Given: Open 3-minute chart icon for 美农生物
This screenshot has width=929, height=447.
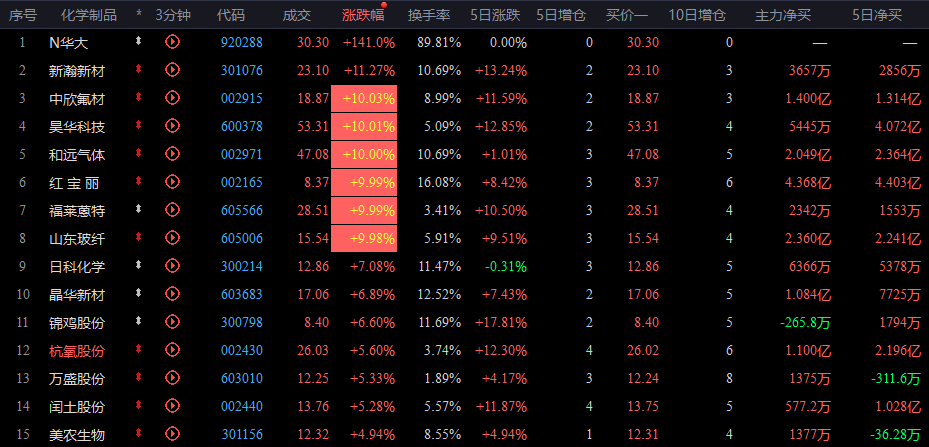Looking at the screenshot, I should coord(172,434).
